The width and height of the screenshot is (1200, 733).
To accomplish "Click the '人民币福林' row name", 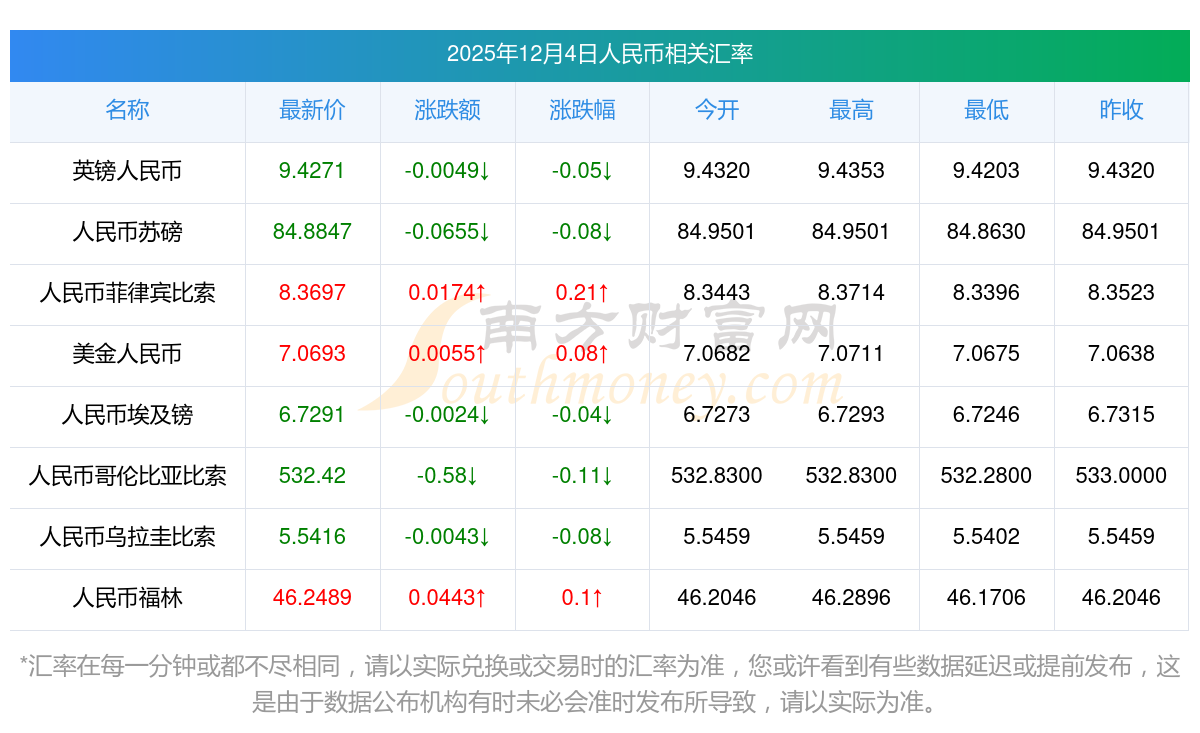I will click(127, 598).
